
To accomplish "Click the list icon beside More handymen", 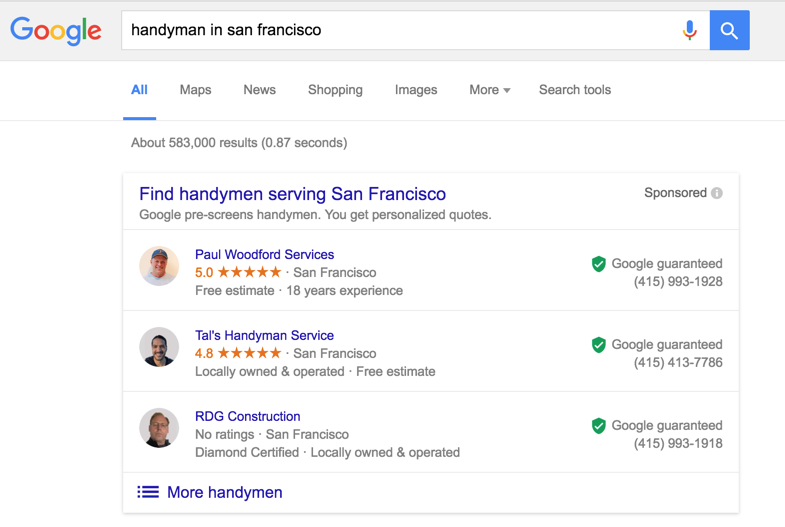I will point(148,492).
